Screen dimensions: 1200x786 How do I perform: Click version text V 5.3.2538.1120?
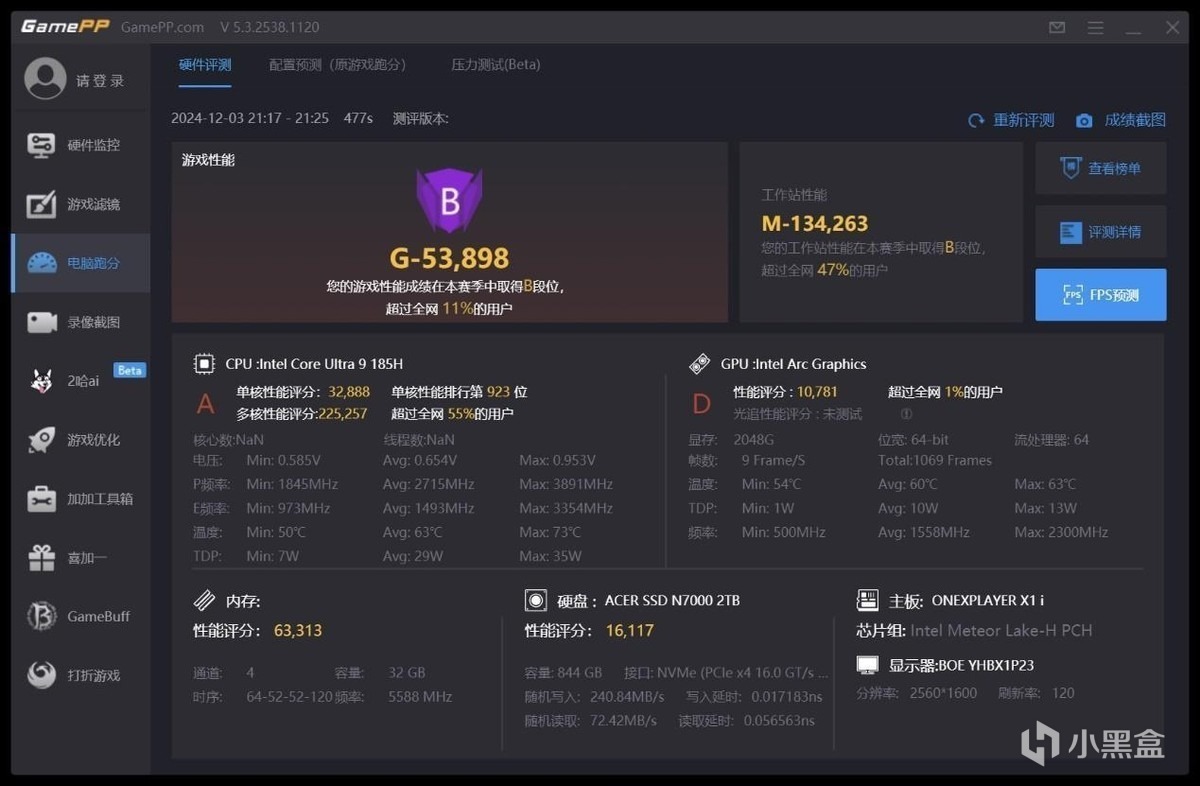click(270, 27)
